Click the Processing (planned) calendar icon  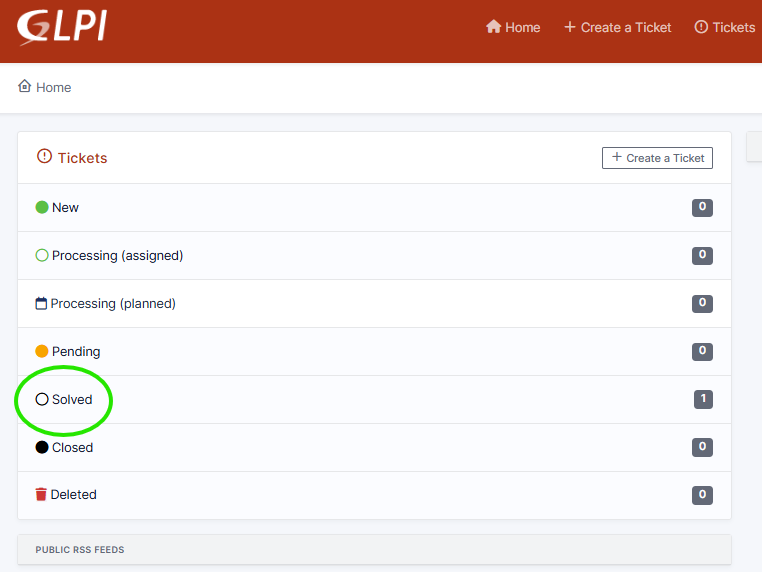pyautogui.click(x=42, y=304)
